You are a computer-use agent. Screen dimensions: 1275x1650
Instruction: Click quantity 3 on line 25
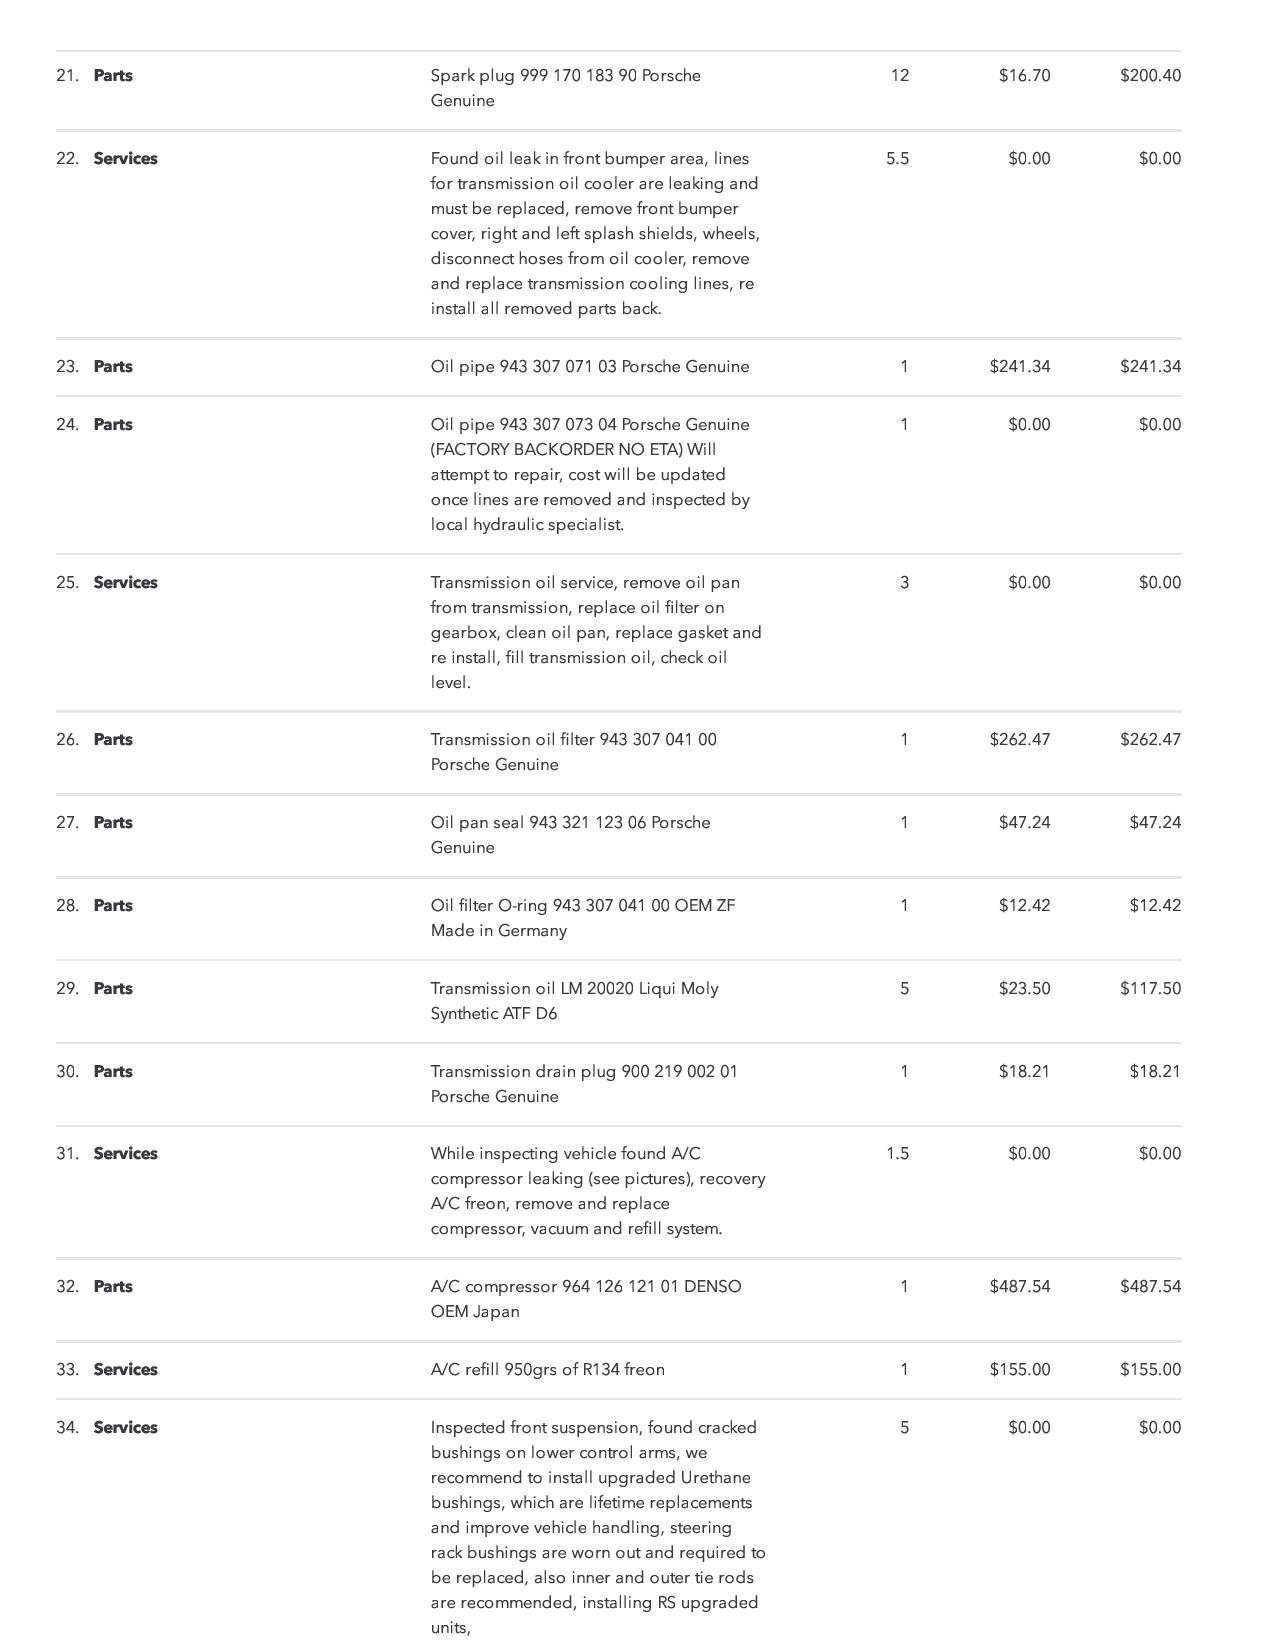(904, 583)
